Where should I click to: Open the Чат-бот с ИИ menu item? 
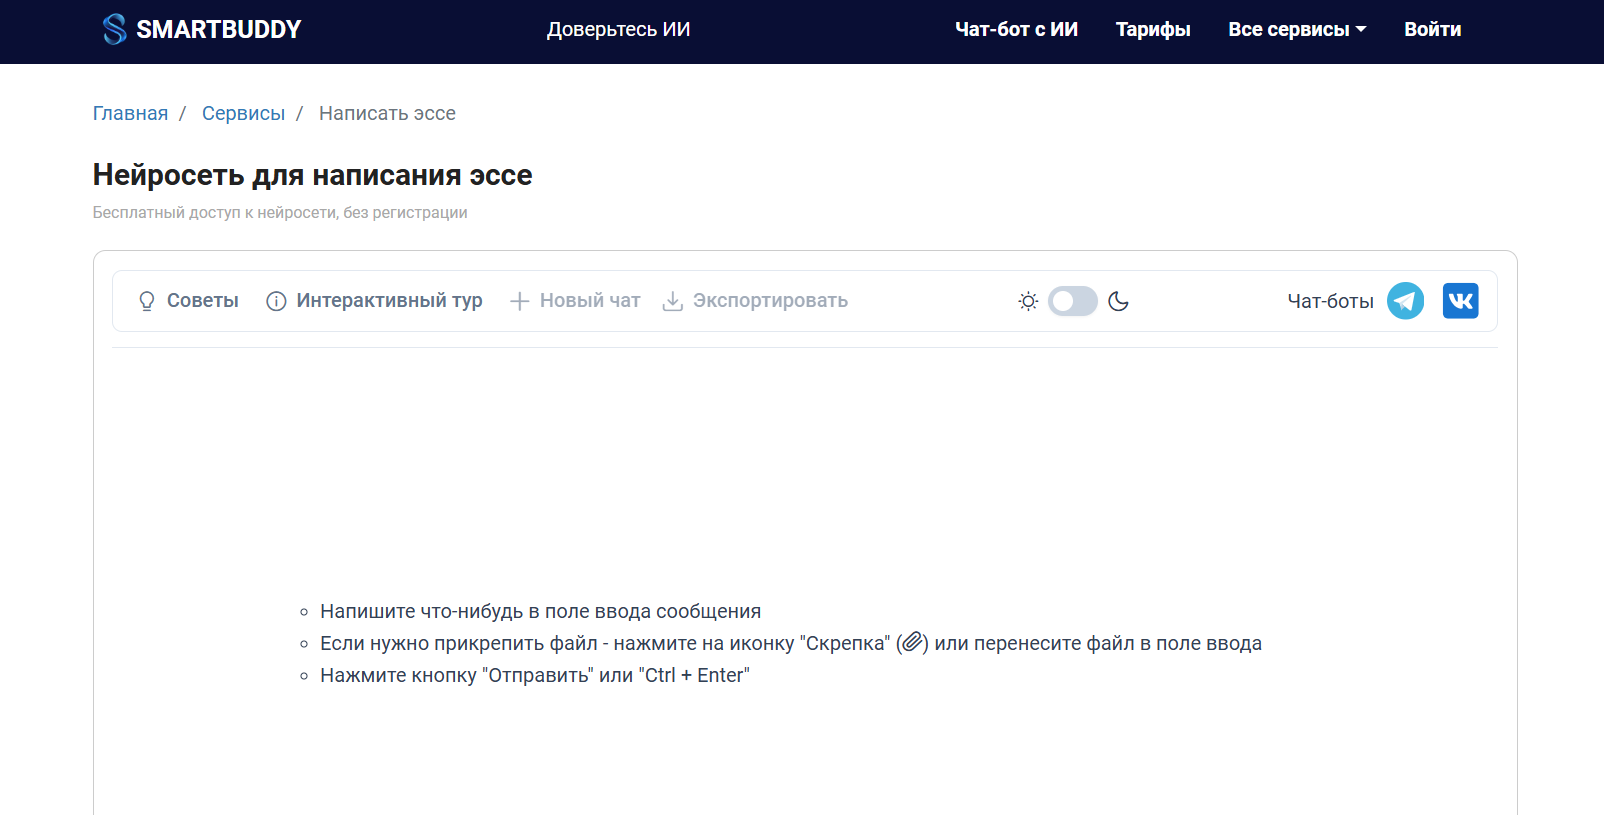click(1016, 30)
